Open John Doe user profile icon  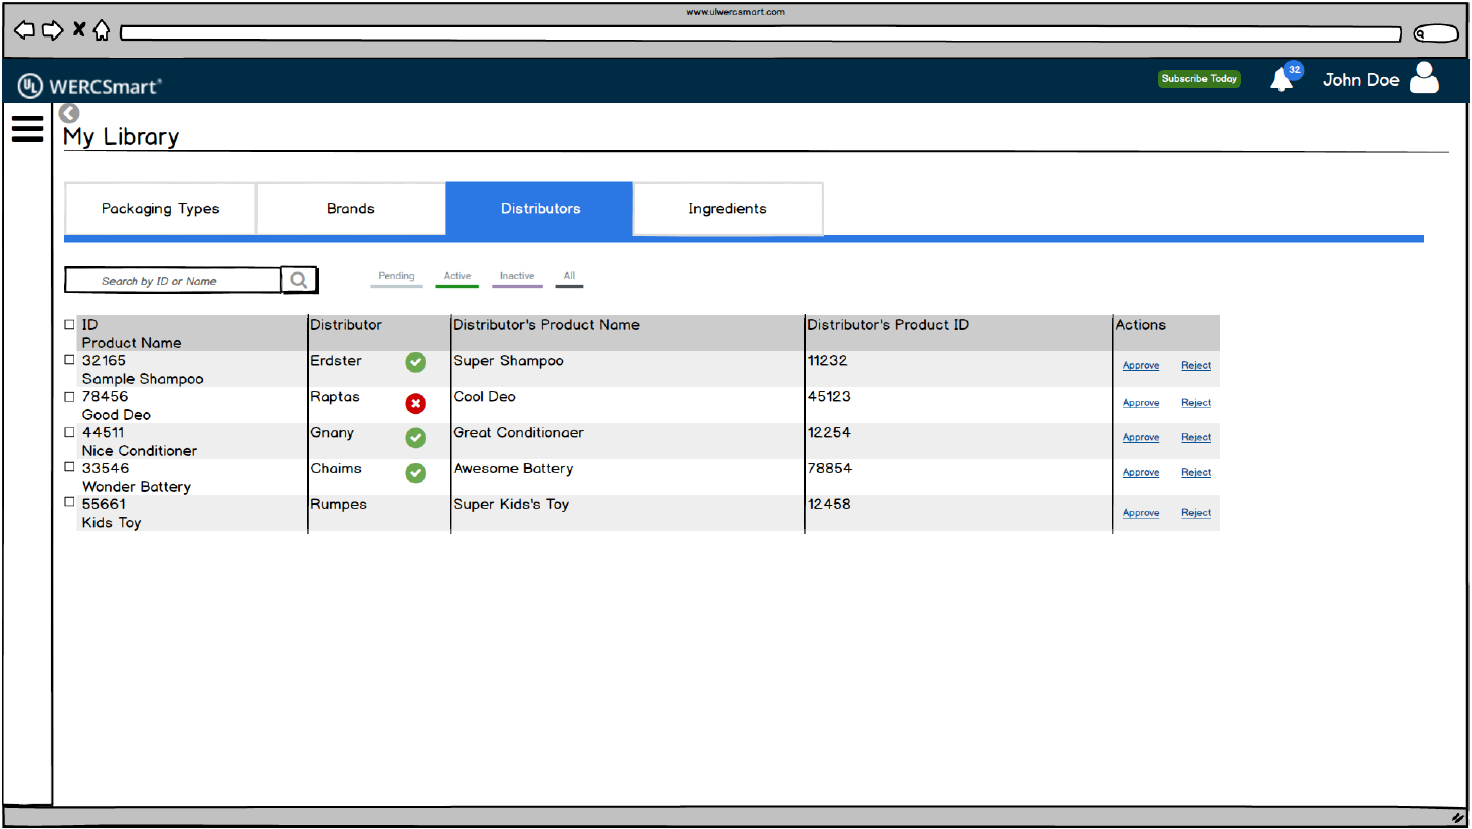pos(1424,78)
